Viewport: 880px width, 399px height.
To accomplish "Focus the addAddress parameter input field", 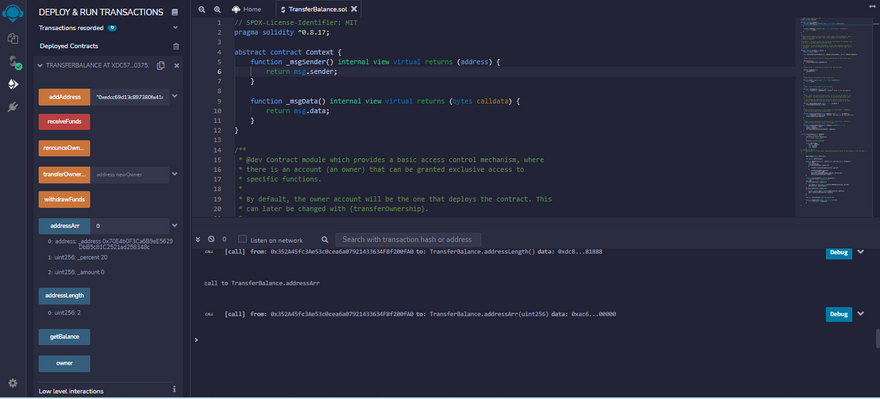I will (x=130, y=97).
